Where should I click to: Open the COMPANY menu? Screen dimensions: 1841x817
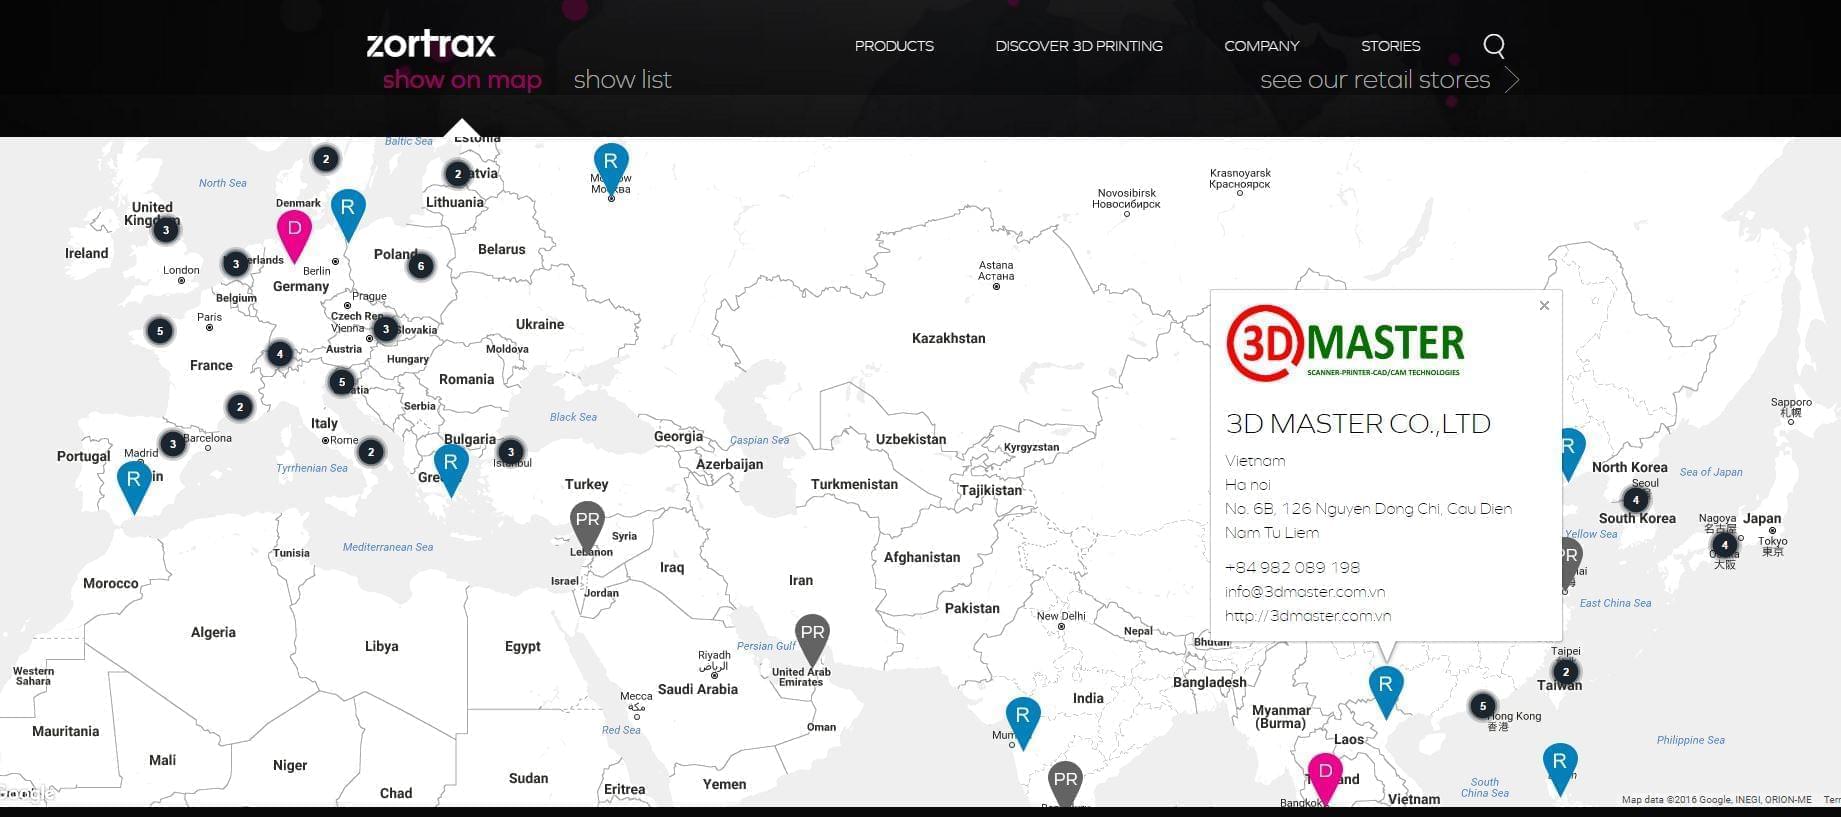click(x=1261, y=46)
